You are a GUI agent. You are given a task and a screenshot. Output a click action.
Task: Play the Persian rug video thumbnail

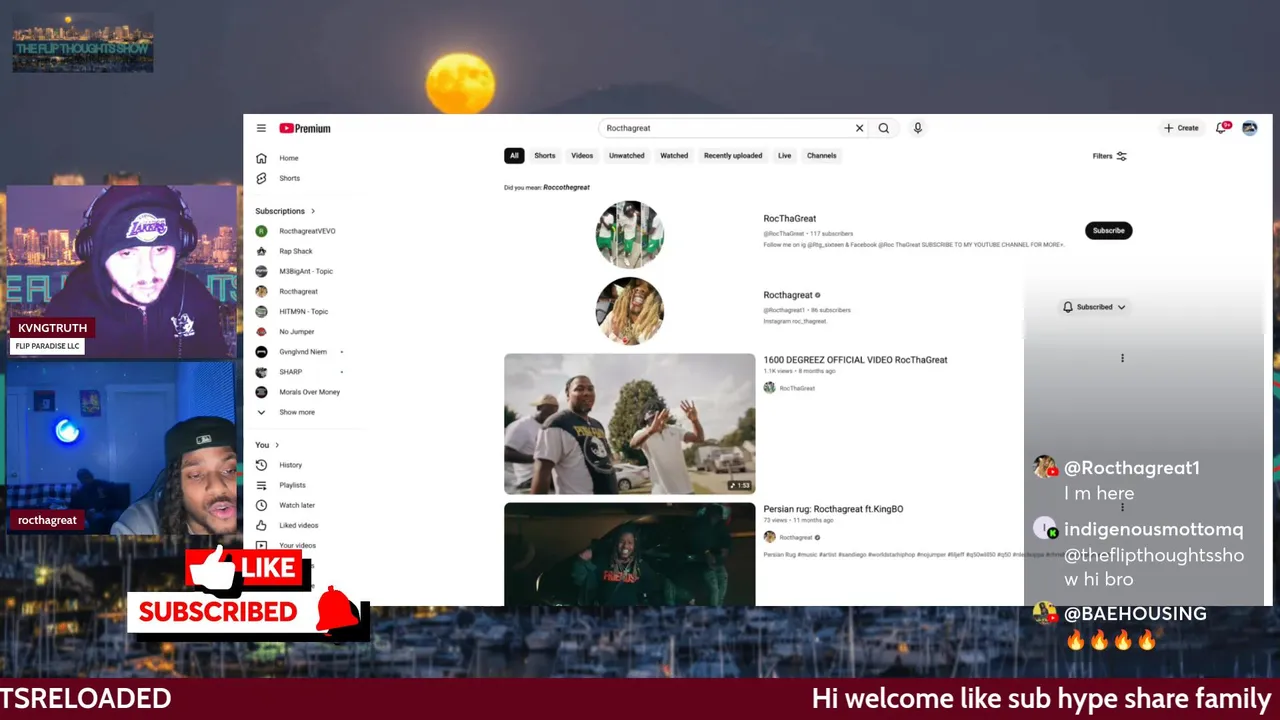pyautogui.click(x=630, y=554)
